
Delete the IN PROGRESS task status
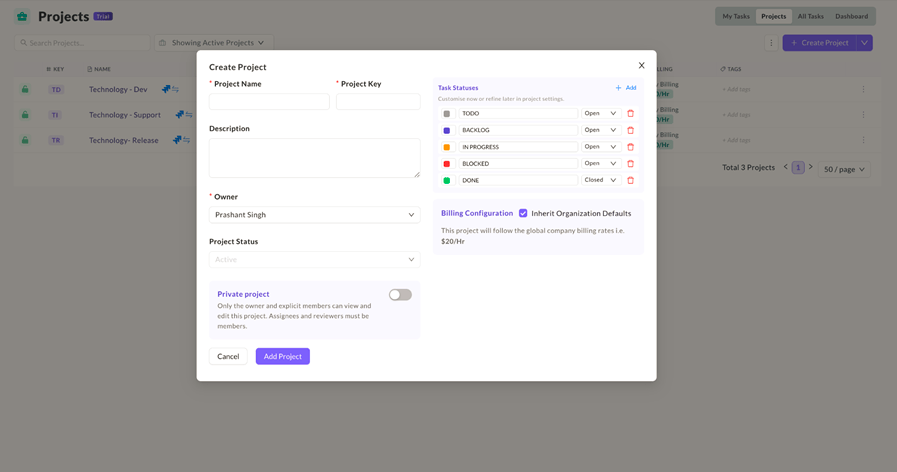(x=630, y=147)
